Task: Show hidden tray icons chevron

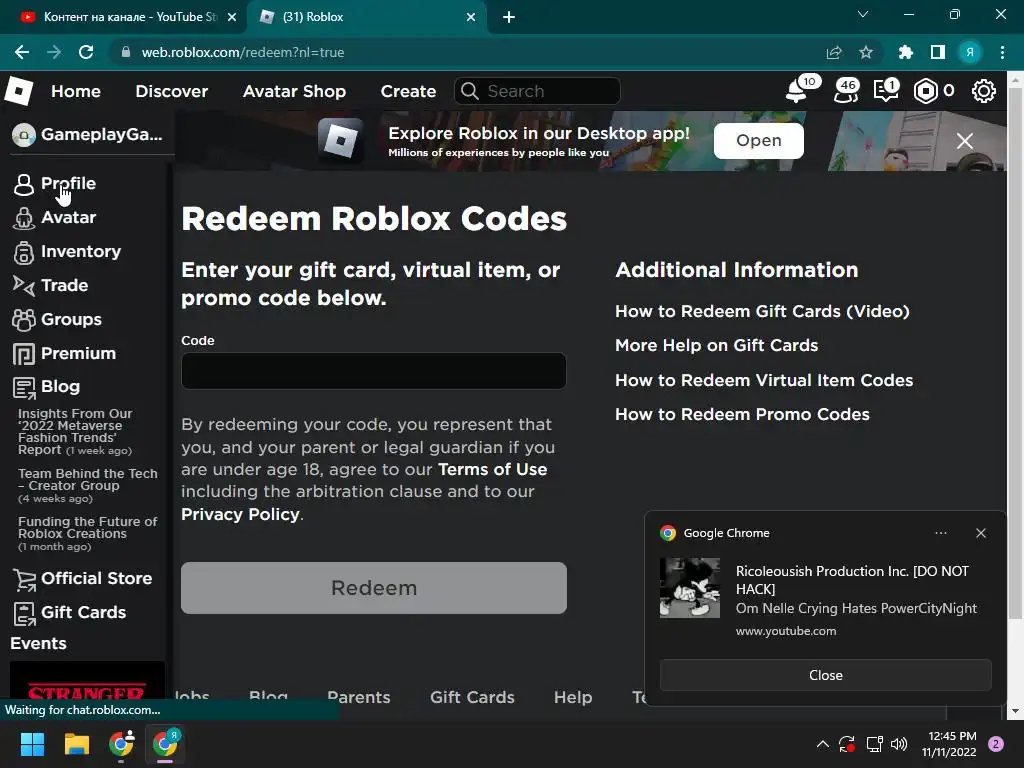Action: click(x=823, y=744)
